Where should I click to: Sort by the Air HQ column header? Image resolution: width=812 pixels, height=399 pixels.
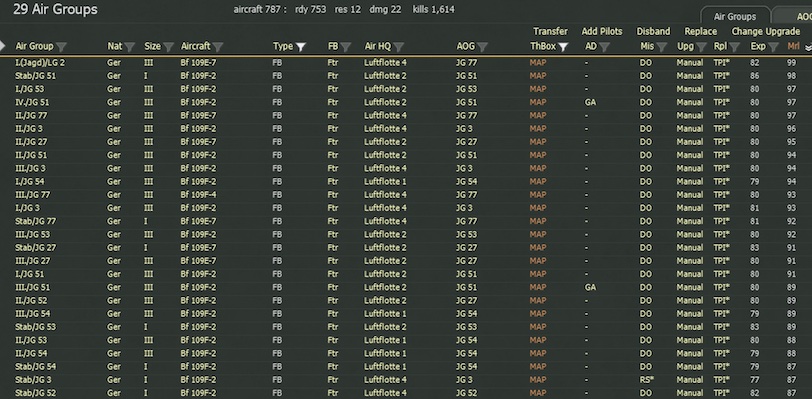point(378,46)
